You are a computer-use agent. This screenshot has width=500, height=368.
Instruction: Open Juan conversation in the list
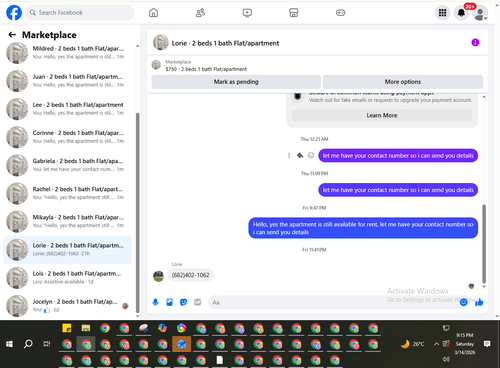67,81
